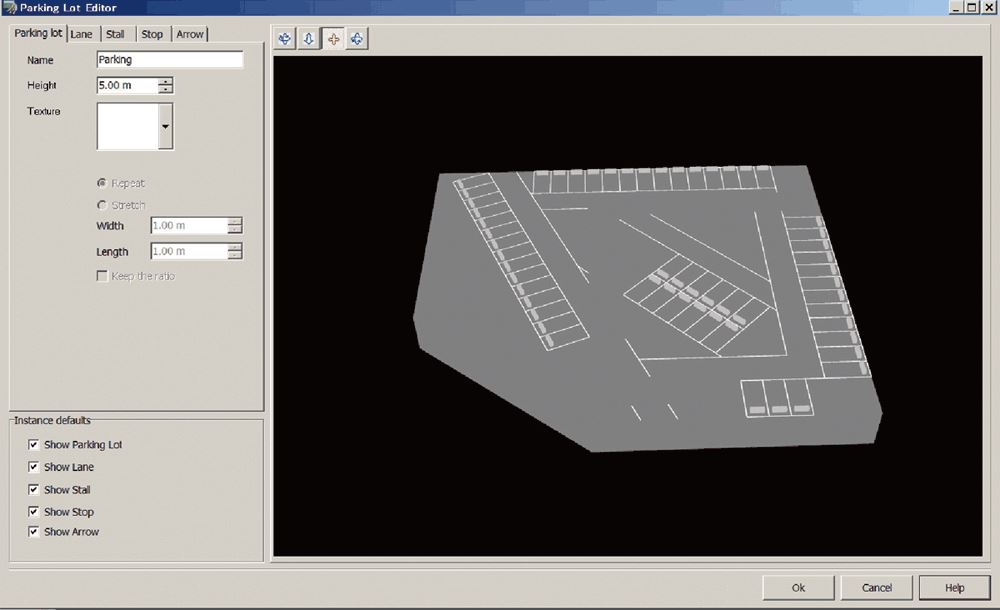Switch to the Lane tab
This screenshot has height=610, width=1000.
point(81,34)
